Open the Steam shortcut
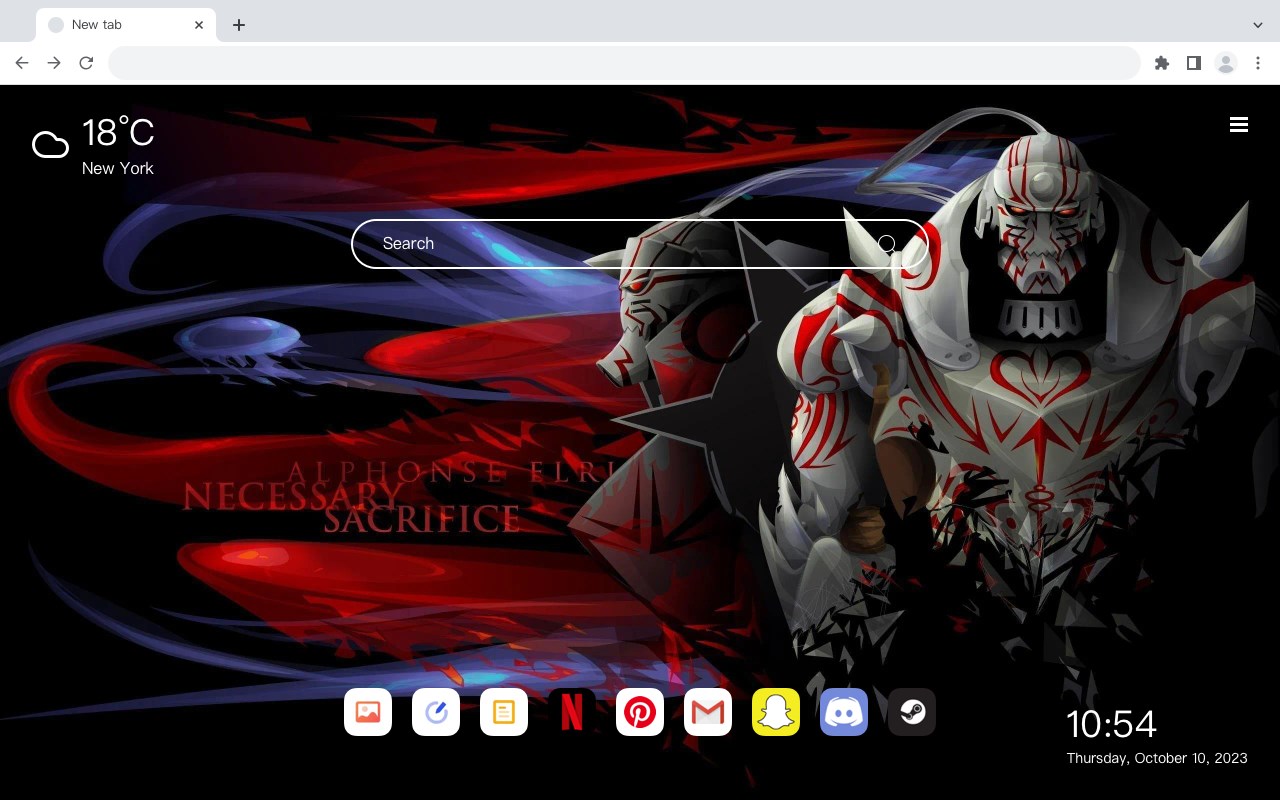 coord(912,712)
